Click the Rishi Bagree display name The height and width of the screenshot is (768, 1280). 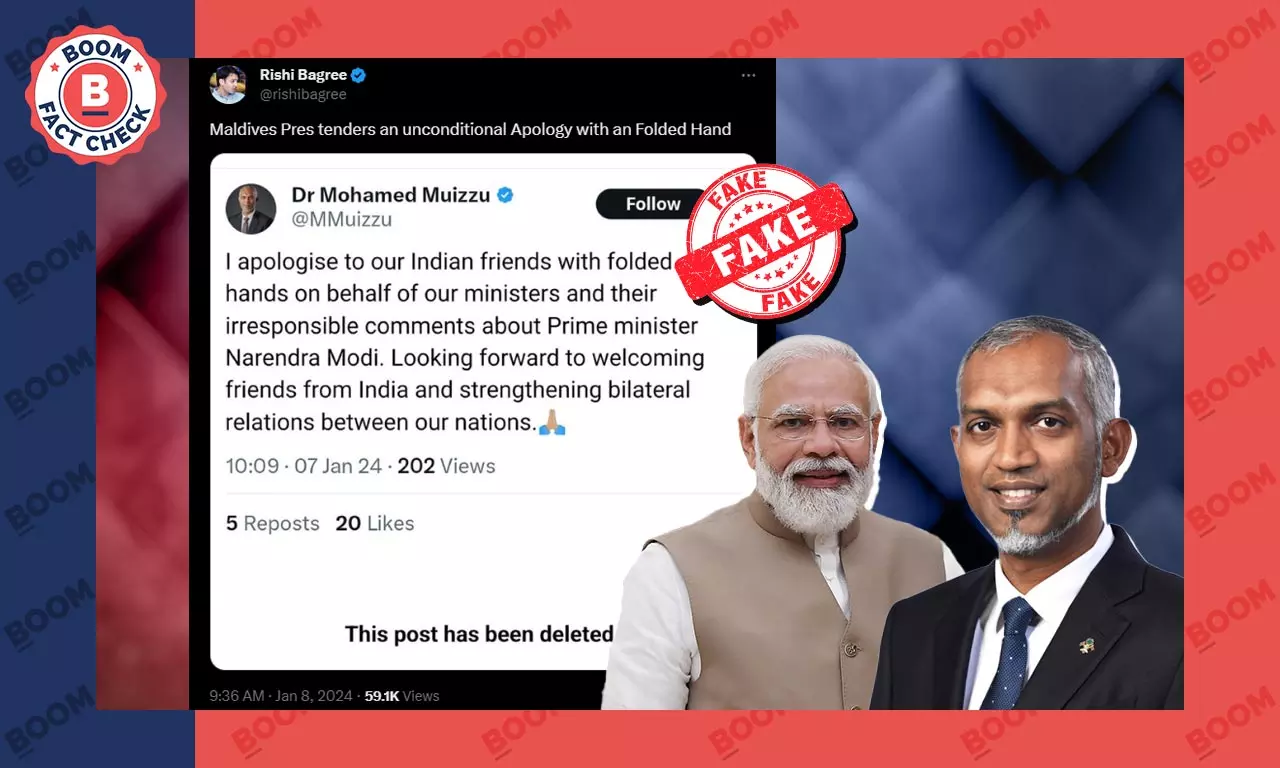click(302, 75)
